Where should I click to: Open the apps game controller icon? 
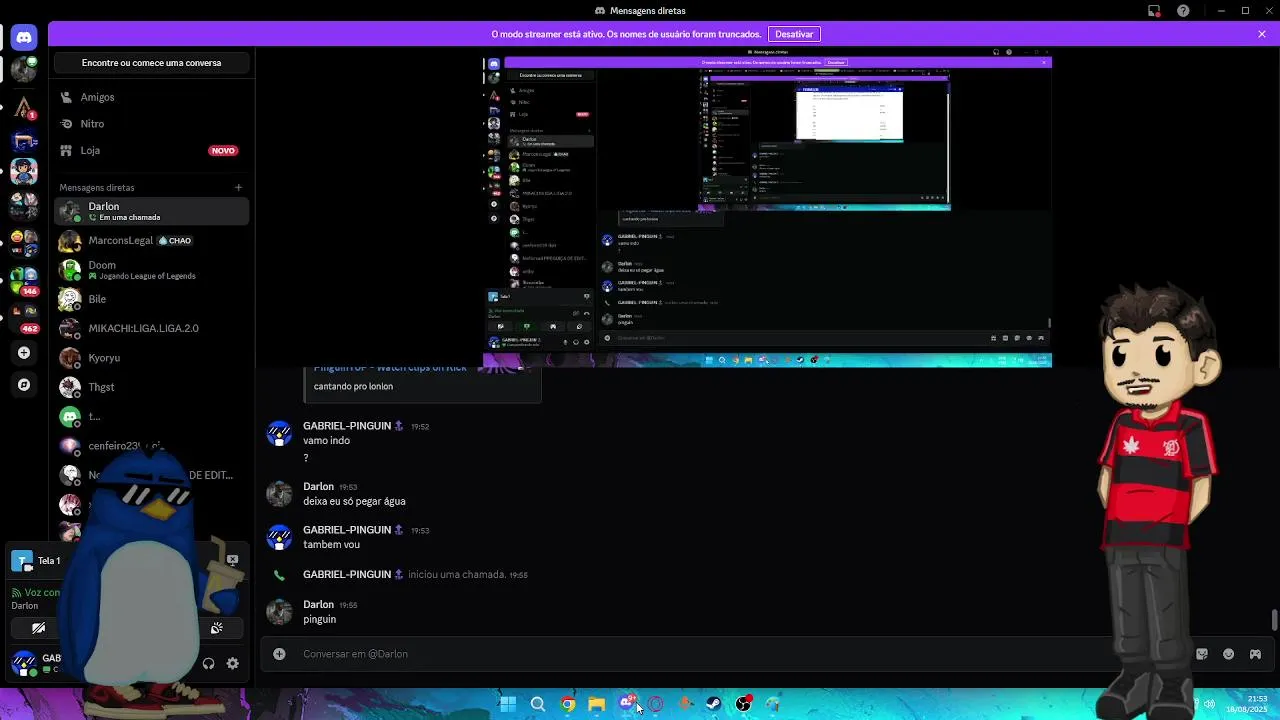pos(1255,654)
